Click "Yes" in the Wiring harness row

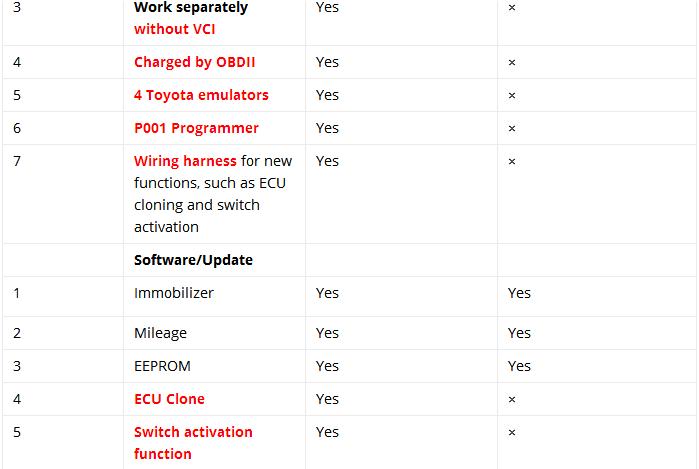[x=327, y=161]
